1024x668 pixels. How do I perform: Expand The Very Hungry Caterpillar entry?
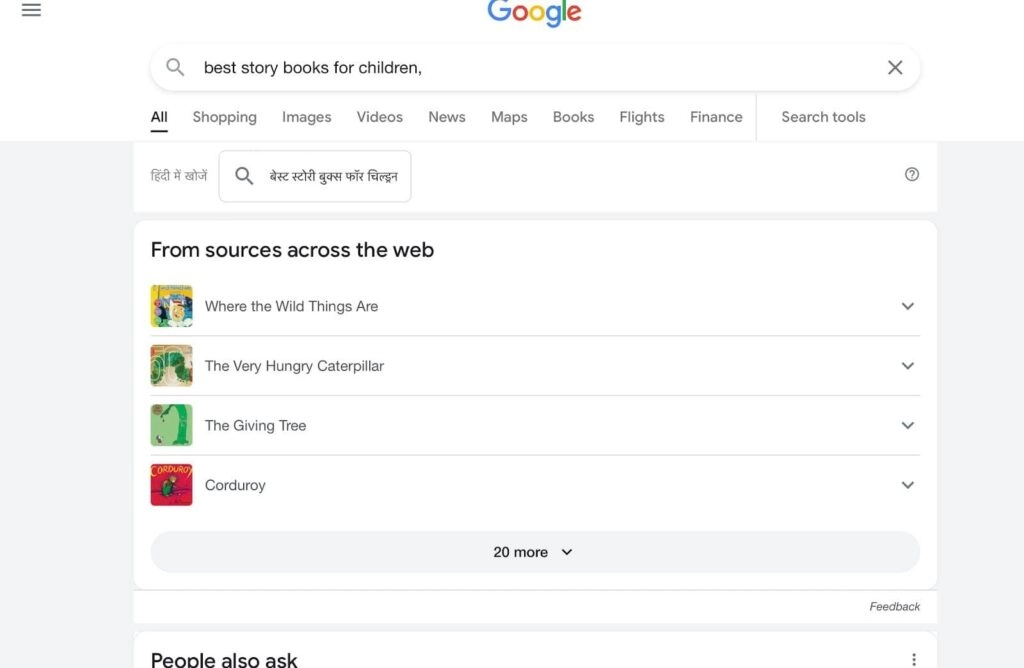(x=907, y=366)
